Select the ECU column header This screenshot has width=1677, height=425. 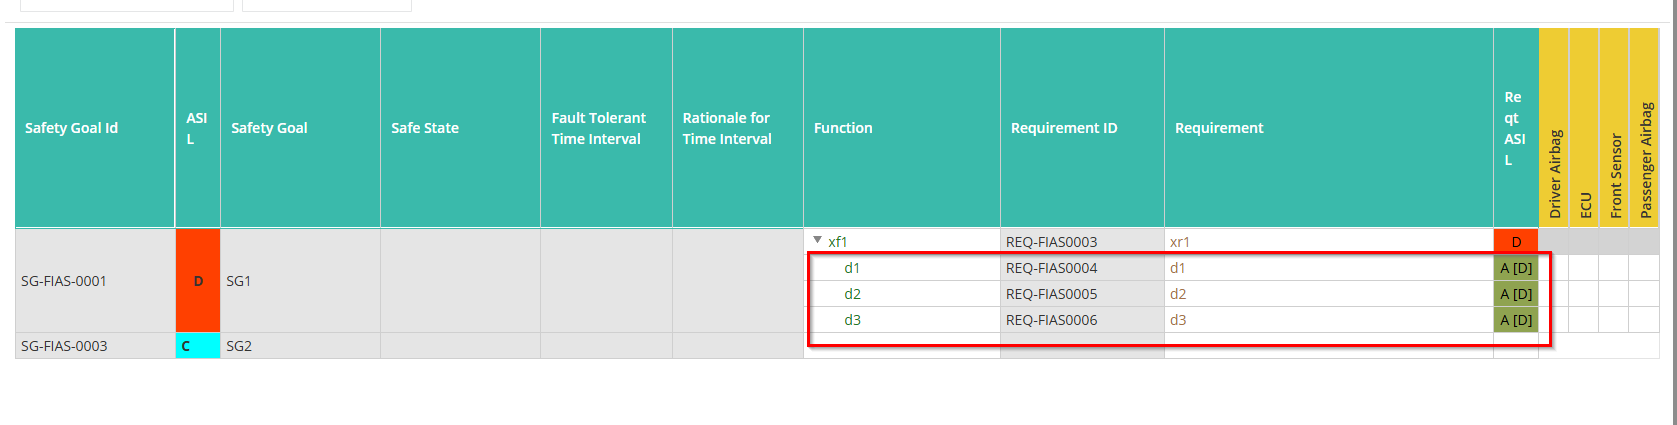[1584, 128]
